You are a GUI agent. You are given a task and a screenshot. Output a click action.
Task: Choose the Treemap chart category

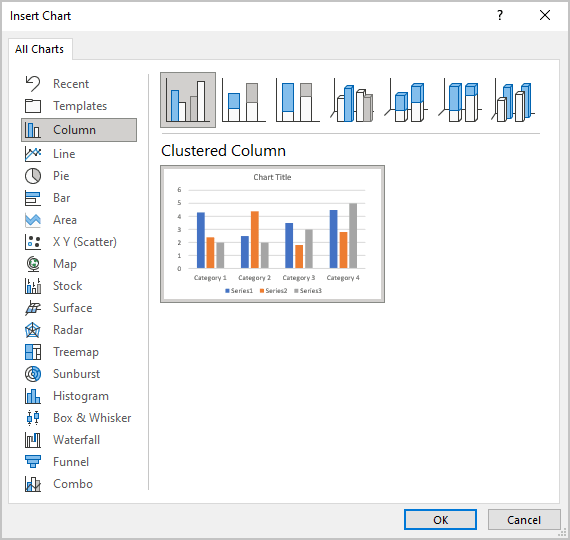[79, 352]
